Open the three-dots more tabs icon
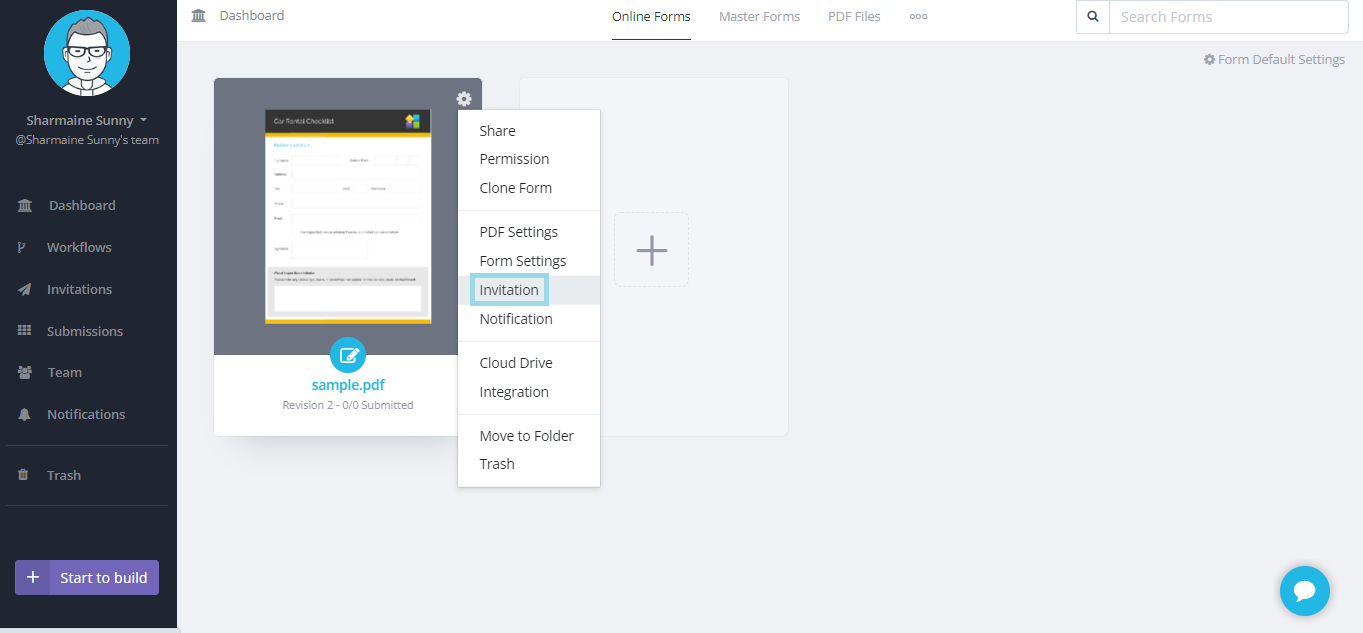This screenshot has height=633, width=1363. [918, 17]
